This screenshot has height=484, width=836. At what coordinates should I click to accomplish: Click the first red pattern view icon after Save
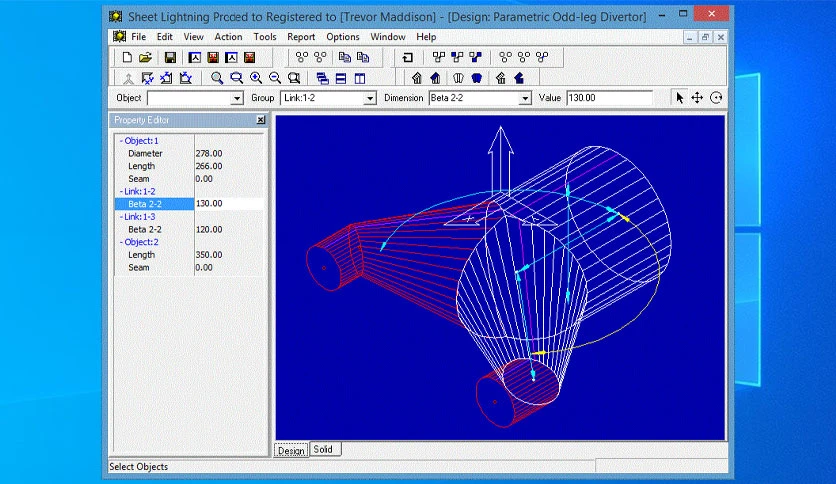click(213, 57)
